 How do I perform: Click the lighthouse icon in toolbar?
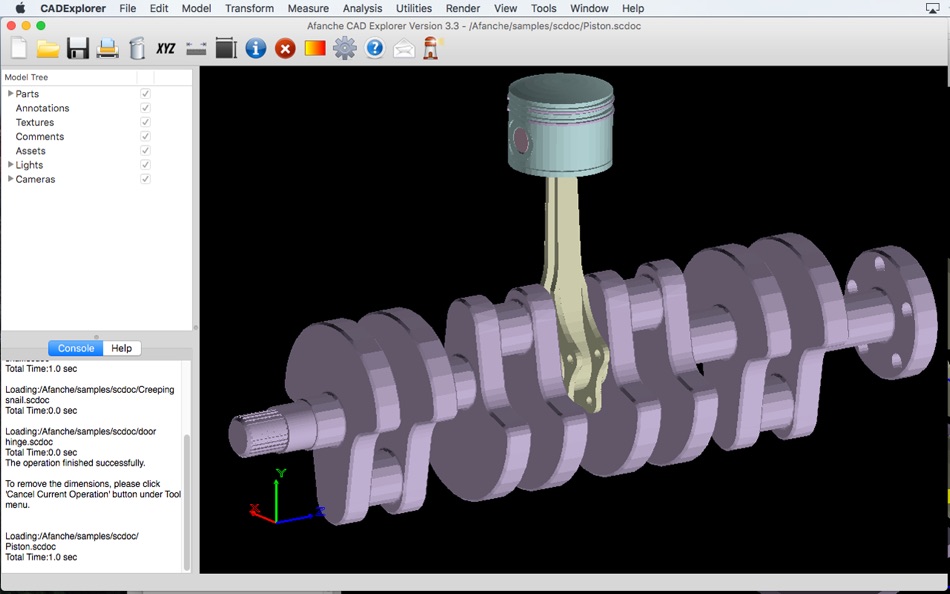432,48
